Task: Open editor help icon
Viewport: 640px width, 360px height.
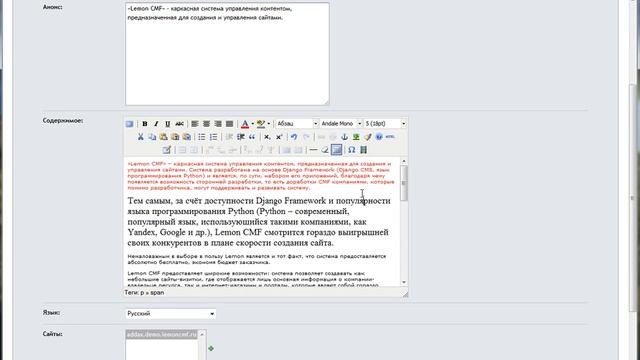Action: 379,137
